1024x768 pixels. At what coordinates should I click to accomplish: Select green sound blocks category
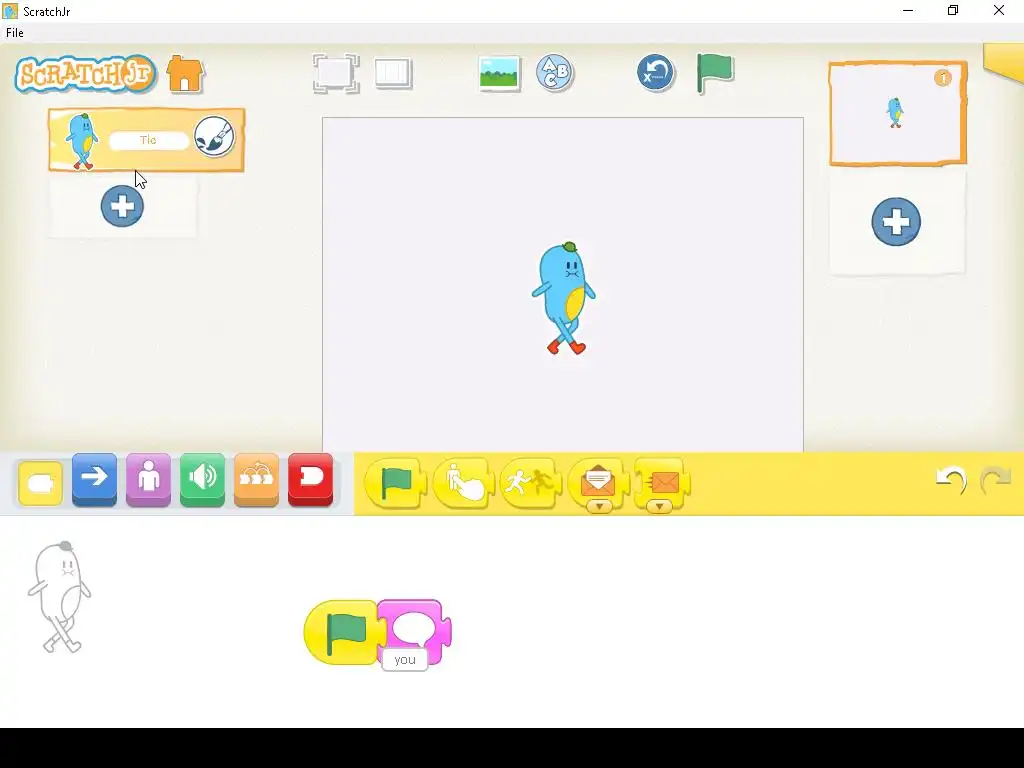coord(202,480)
